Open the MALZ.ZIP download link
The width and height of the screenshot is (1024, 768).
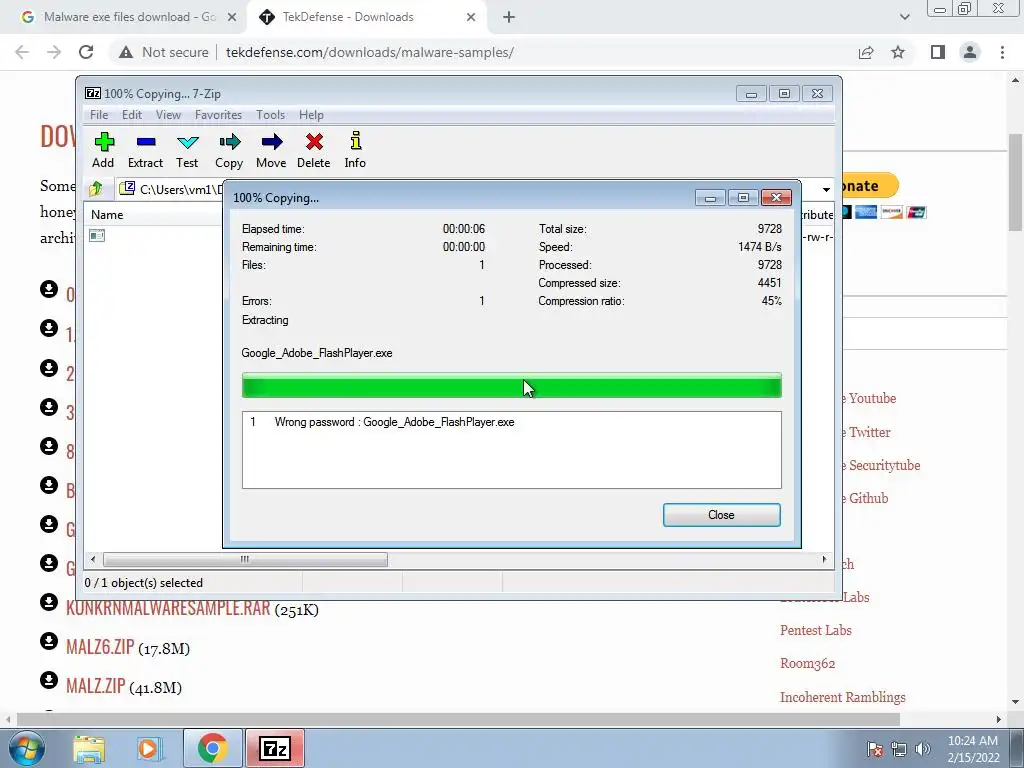point(95,686)
